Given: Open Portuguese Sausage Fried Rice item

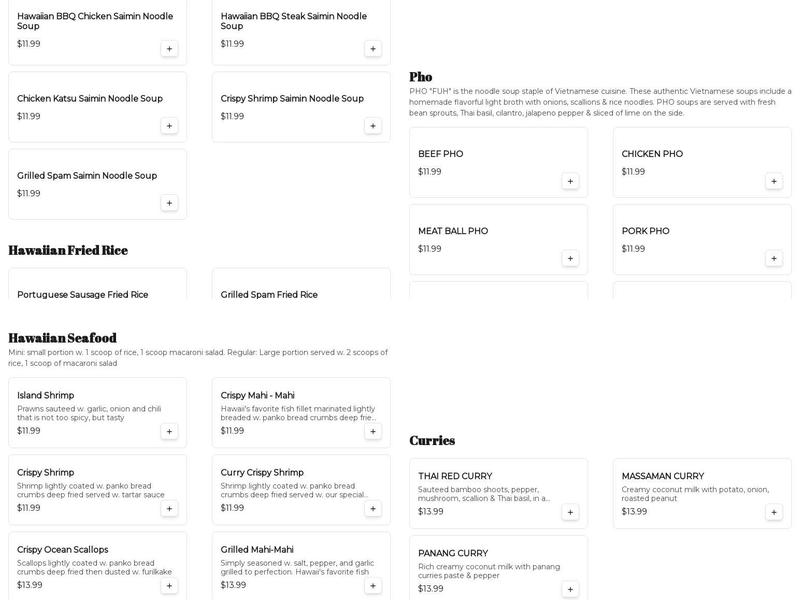Looking at the screenshot, I should coord(83,295).
